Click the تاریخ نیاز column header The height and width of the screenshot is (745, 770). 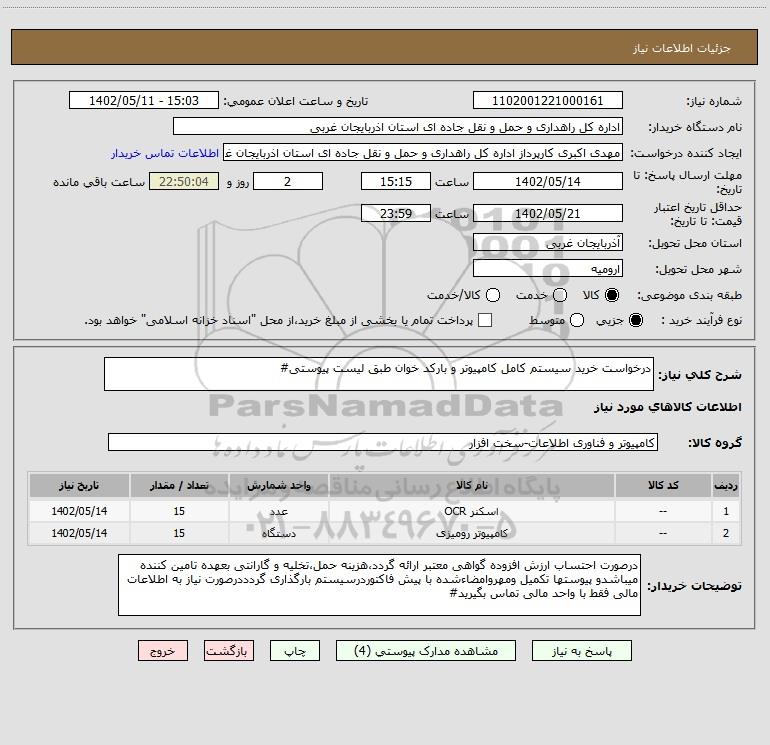[79, 486]
